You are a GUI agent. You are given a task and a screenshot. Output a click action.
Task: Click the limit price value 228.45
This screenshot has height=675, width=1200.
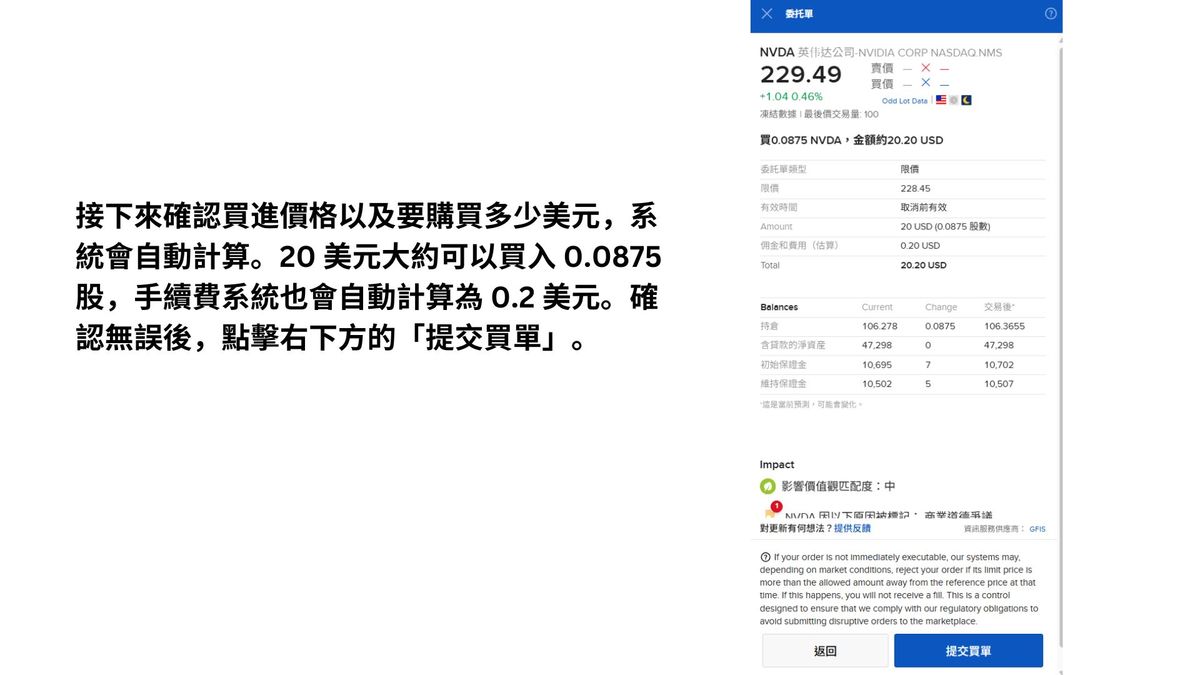coord(915,188)
